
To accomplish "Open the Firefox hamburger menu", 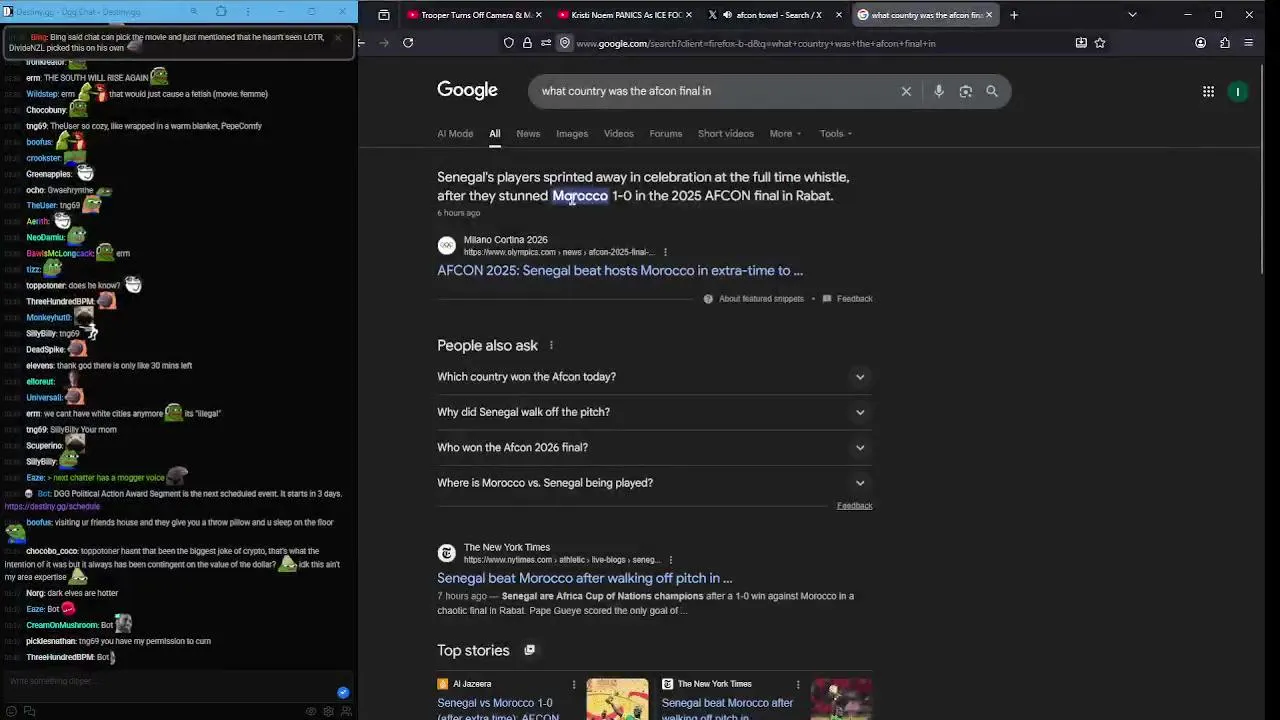I will 1248,43.
